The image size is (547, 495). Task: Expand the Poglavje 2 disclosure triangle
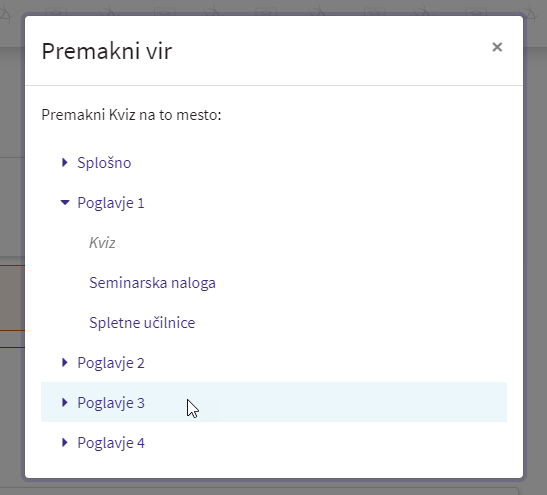click(65, 363)
